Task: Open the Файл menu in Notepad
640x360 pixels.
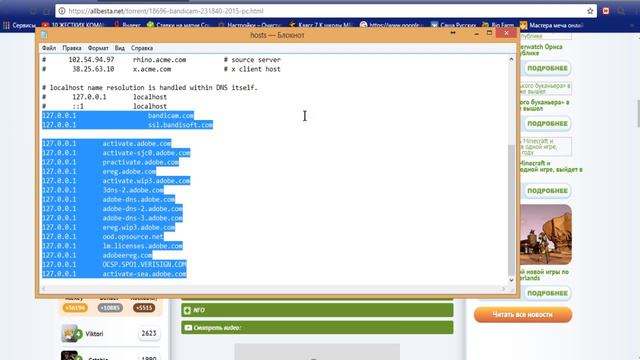Action: pos(49,48)
